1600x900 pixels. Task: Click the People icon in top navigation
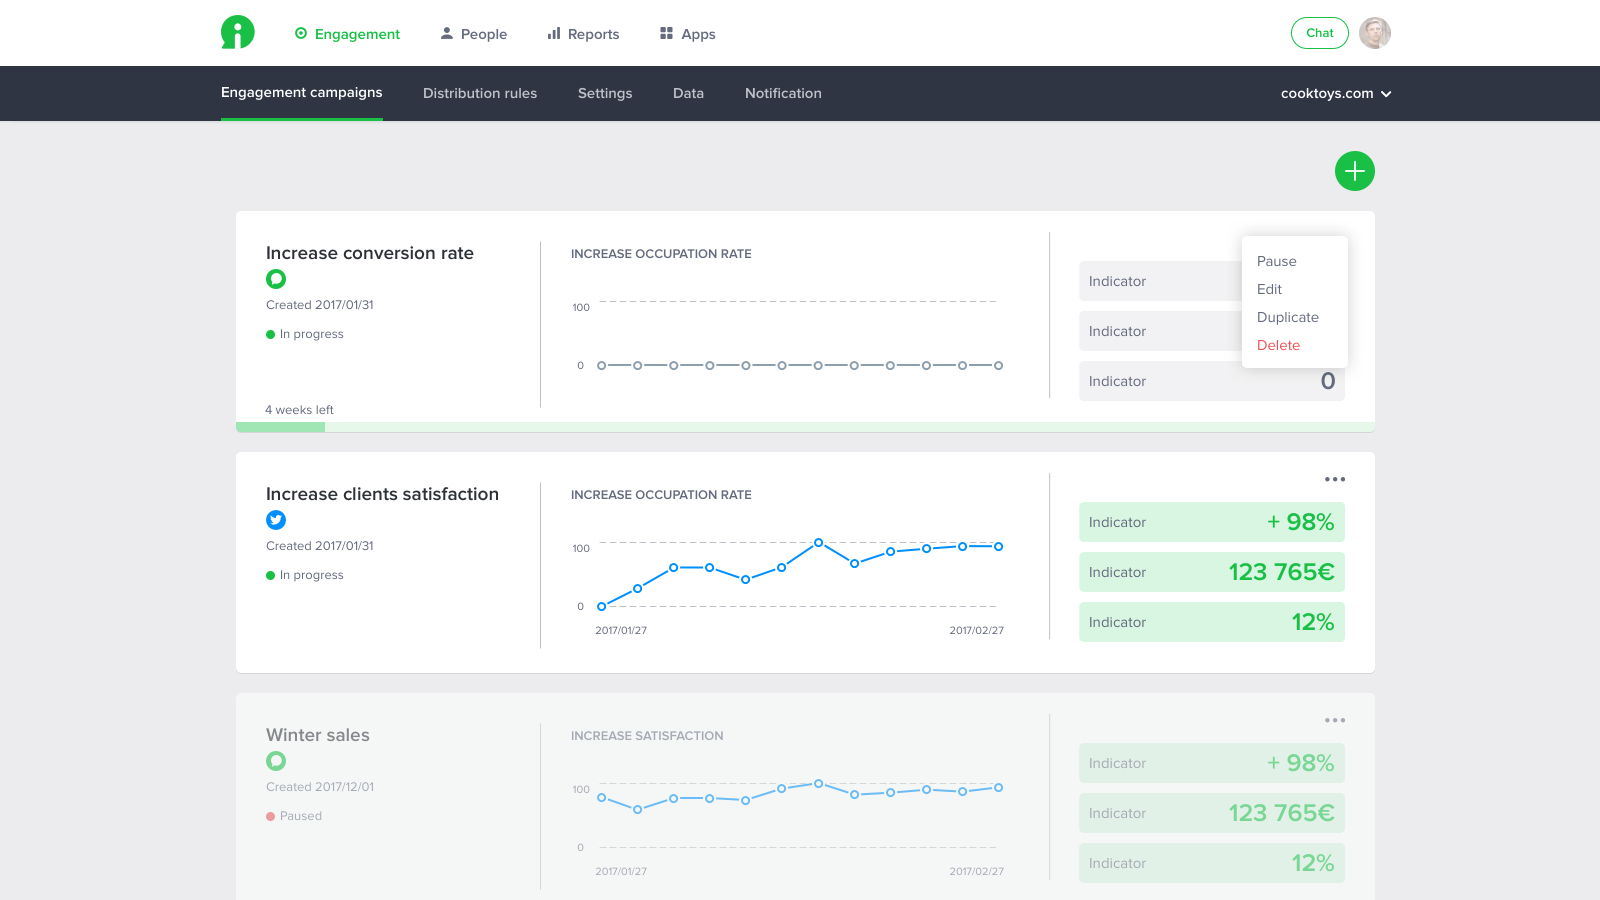click(446, 33)
